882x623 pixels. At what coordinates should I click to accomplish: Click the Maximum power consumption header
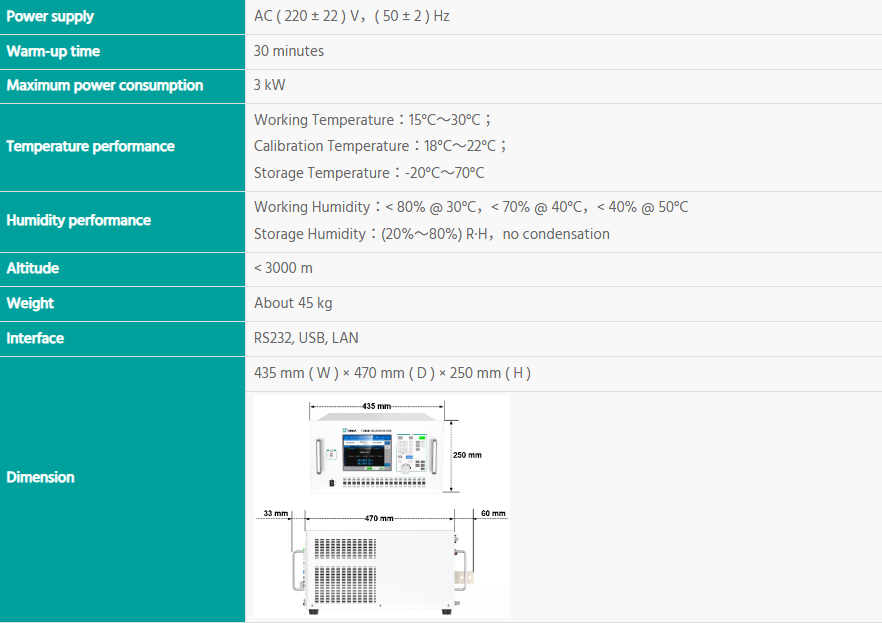click(104, 85)
